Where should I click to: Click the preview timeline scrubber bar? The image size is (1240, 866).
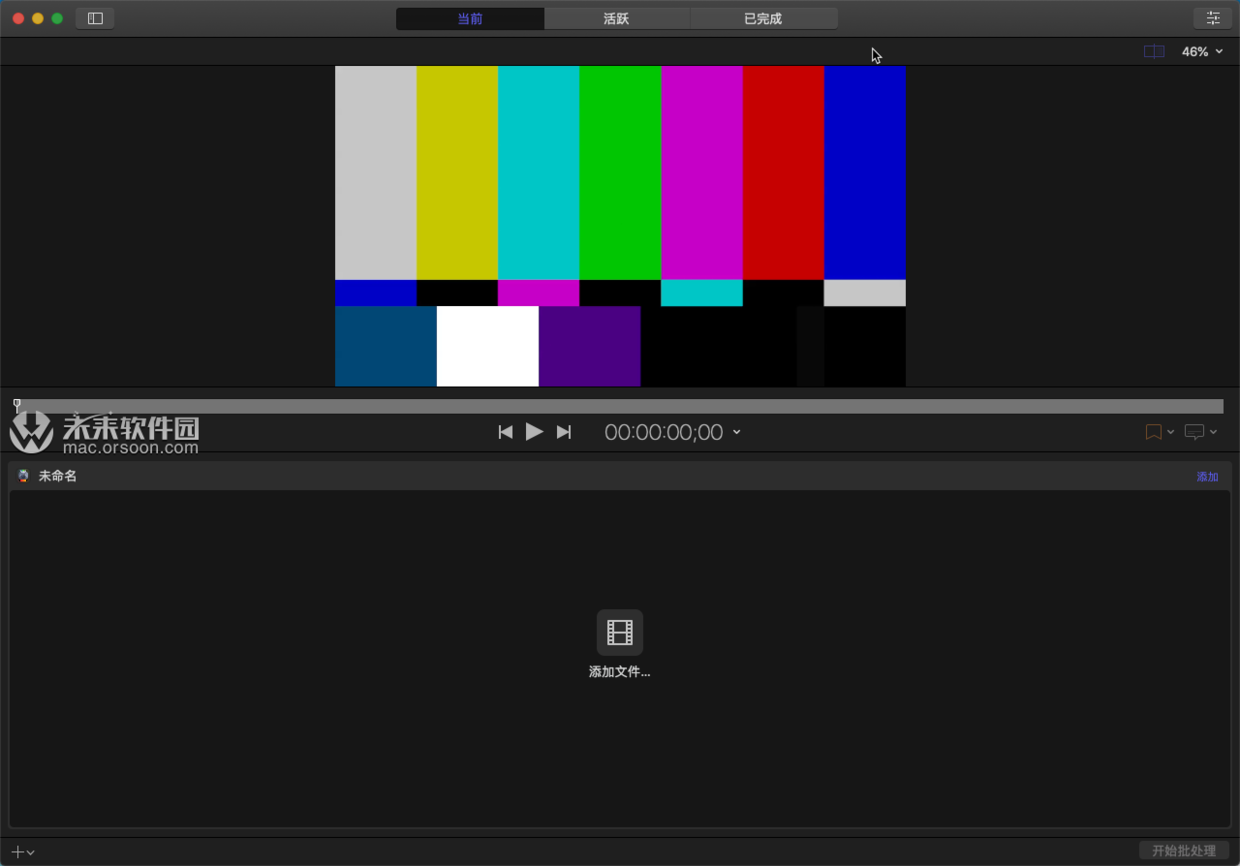[x=620, y=406]
